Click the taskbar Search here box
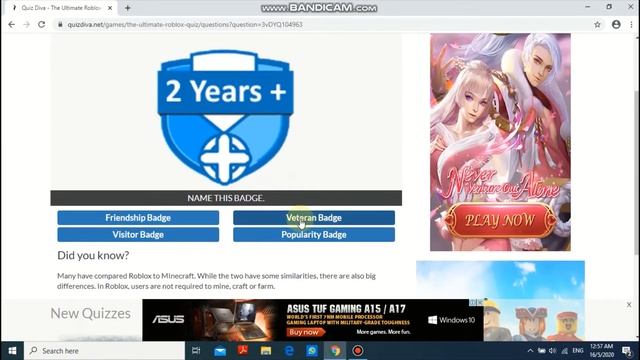This screenshot has height=360, width=640. pyautogui.click(x=104, y=351)
